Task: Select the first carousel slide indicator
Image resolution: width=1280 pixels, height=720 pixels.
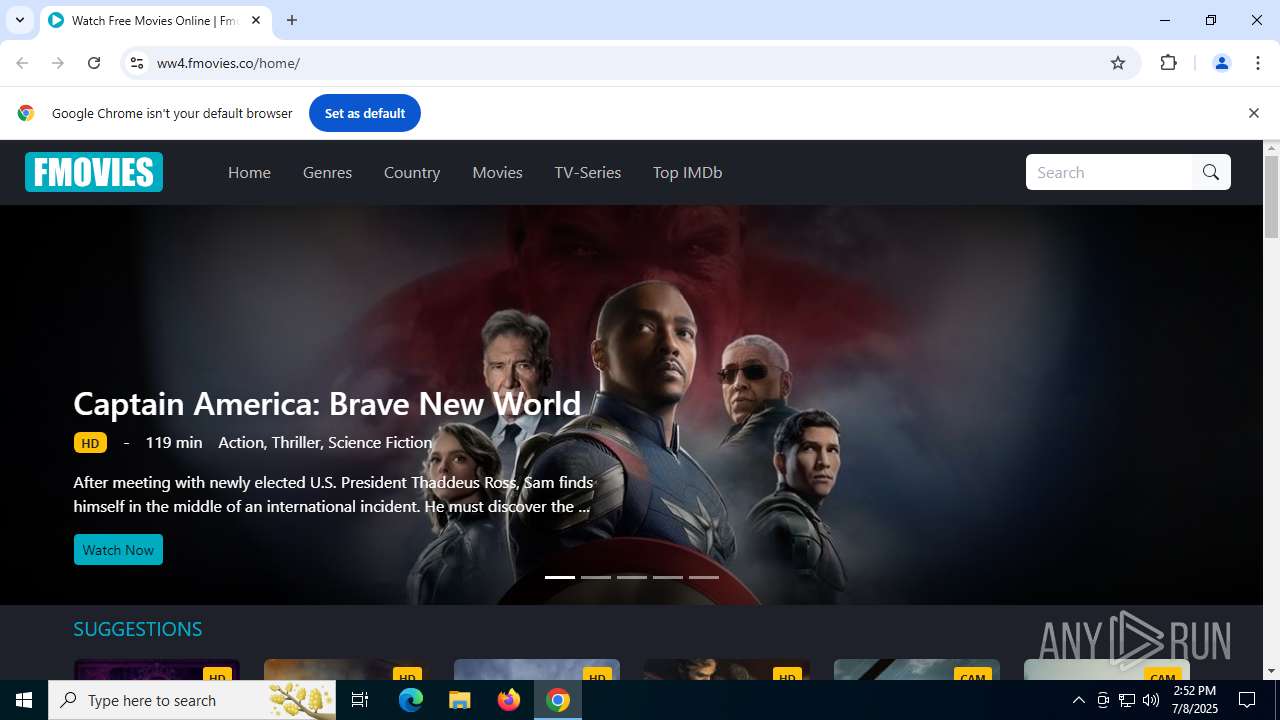Action: pos(560,577)
